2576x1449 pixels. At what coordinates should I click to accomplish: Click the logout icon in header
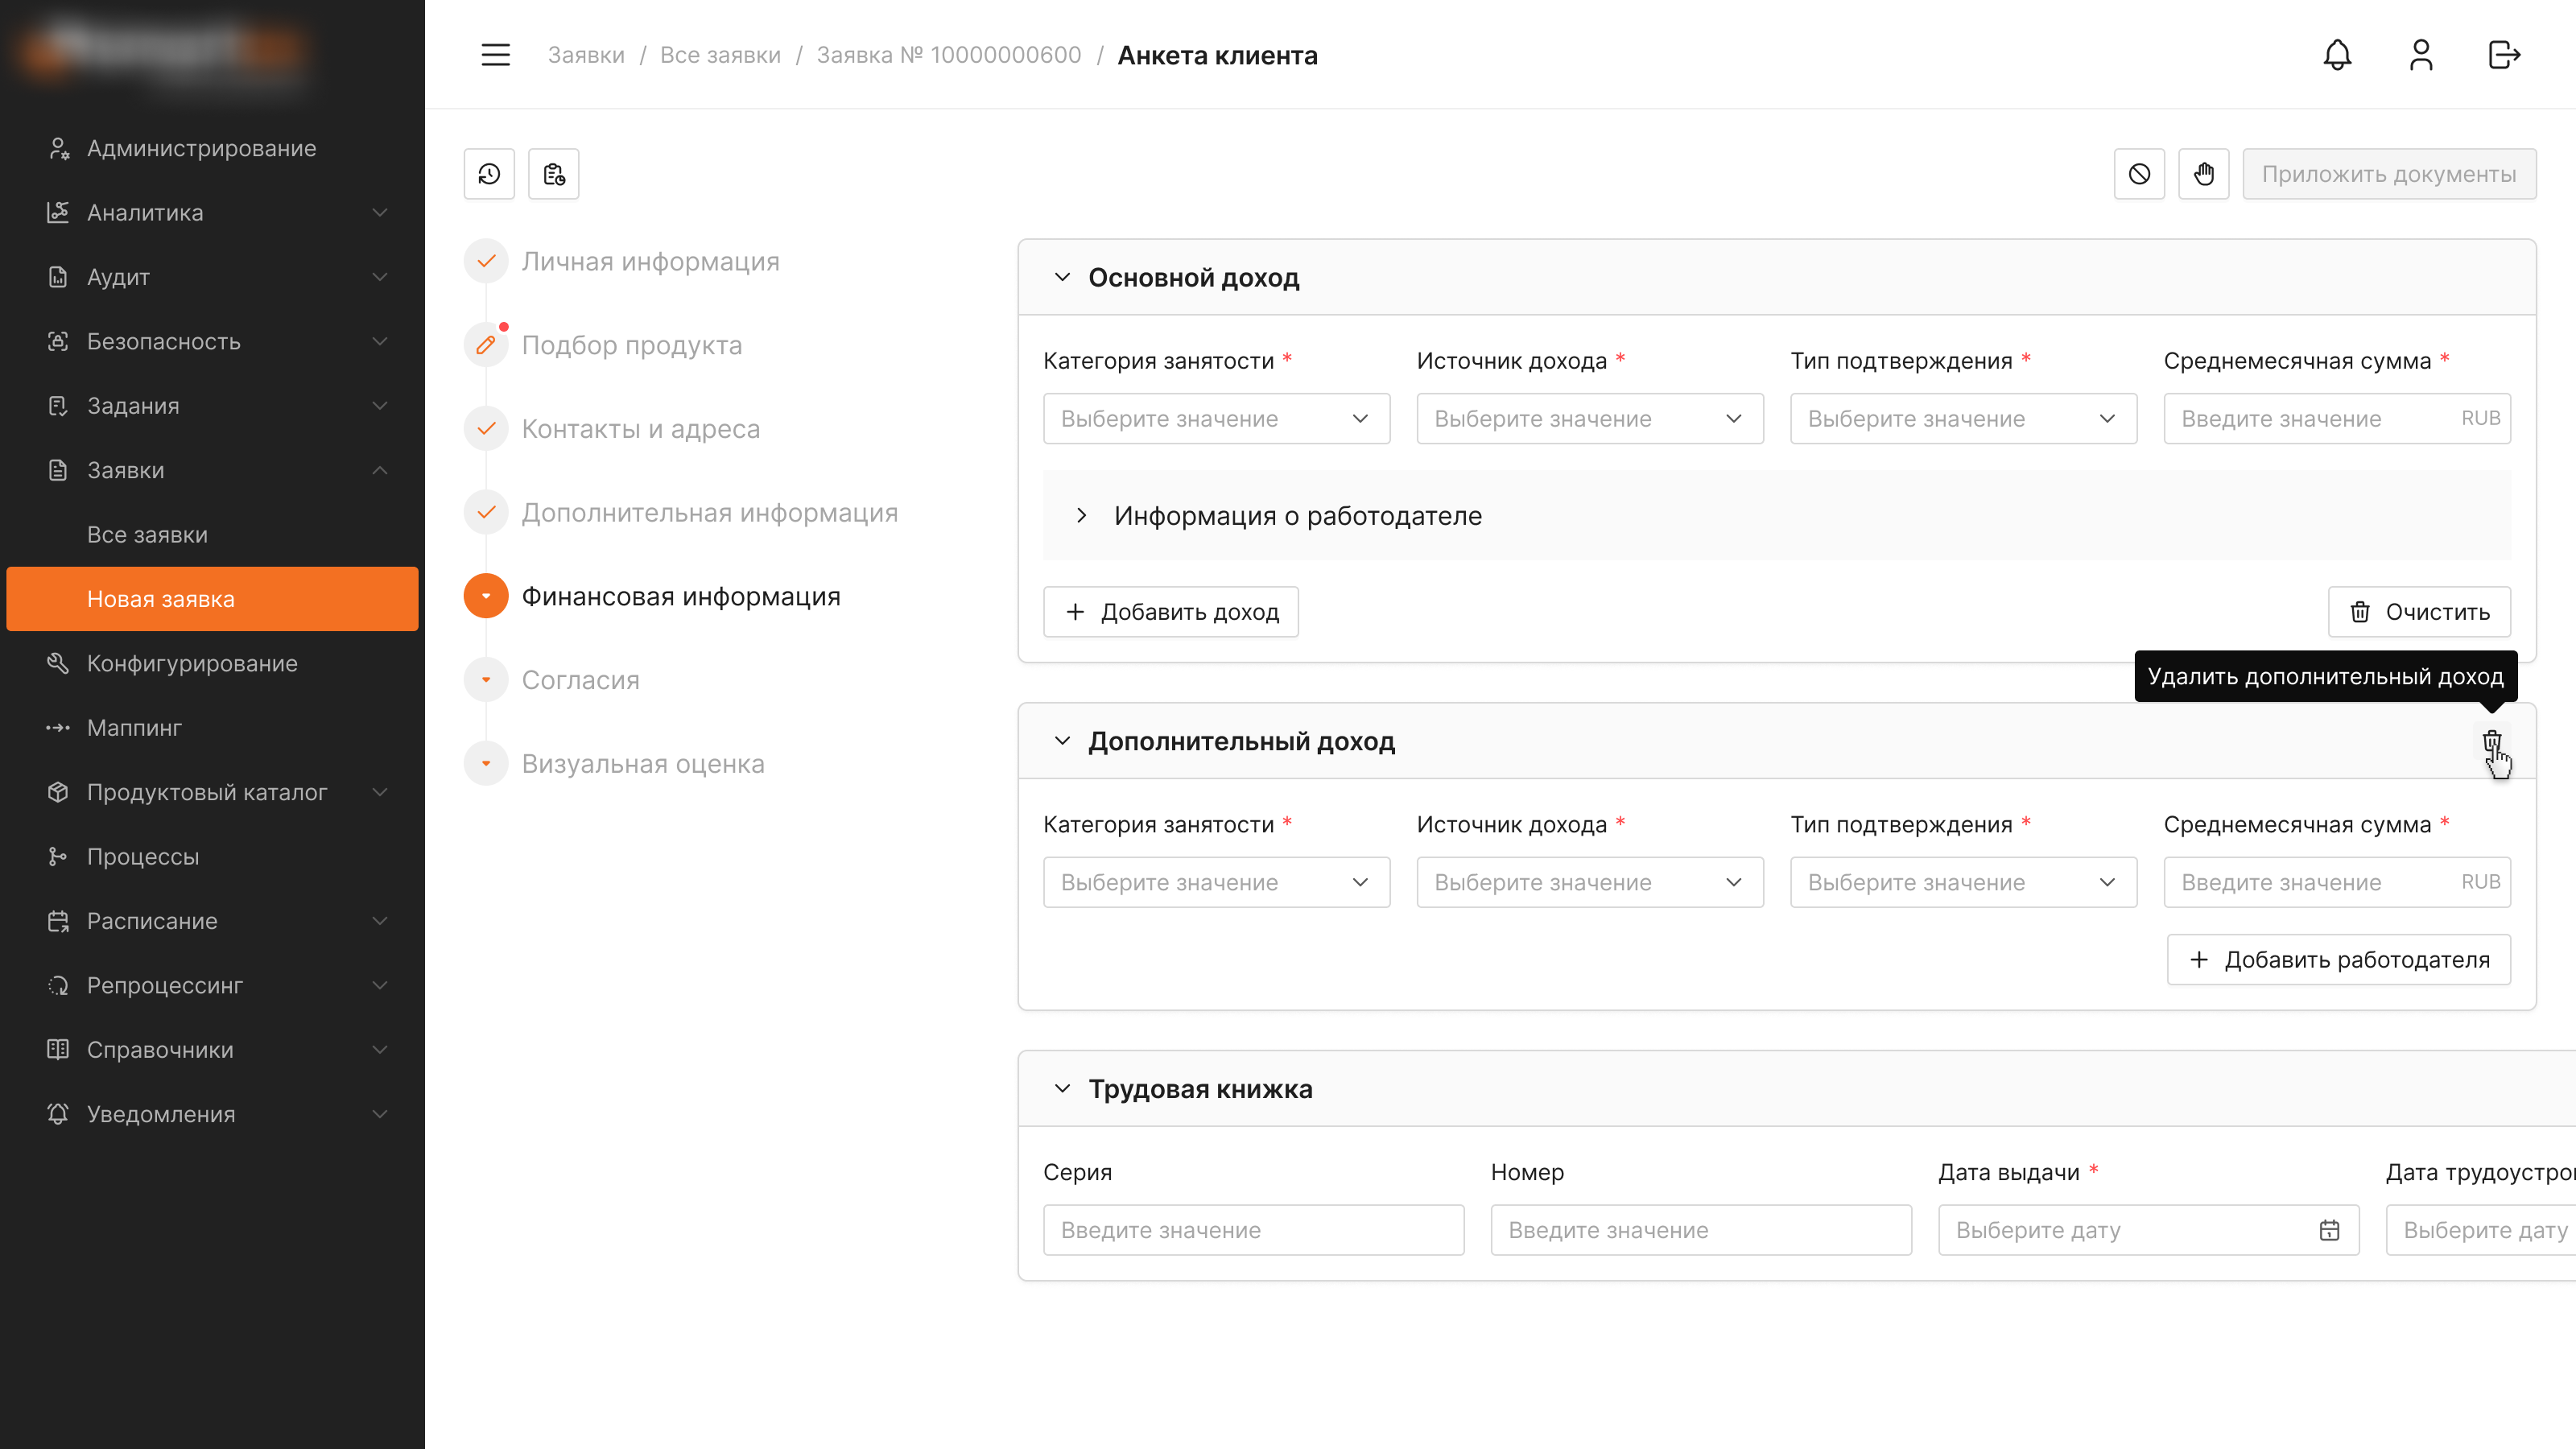[x=2504, y=55]
